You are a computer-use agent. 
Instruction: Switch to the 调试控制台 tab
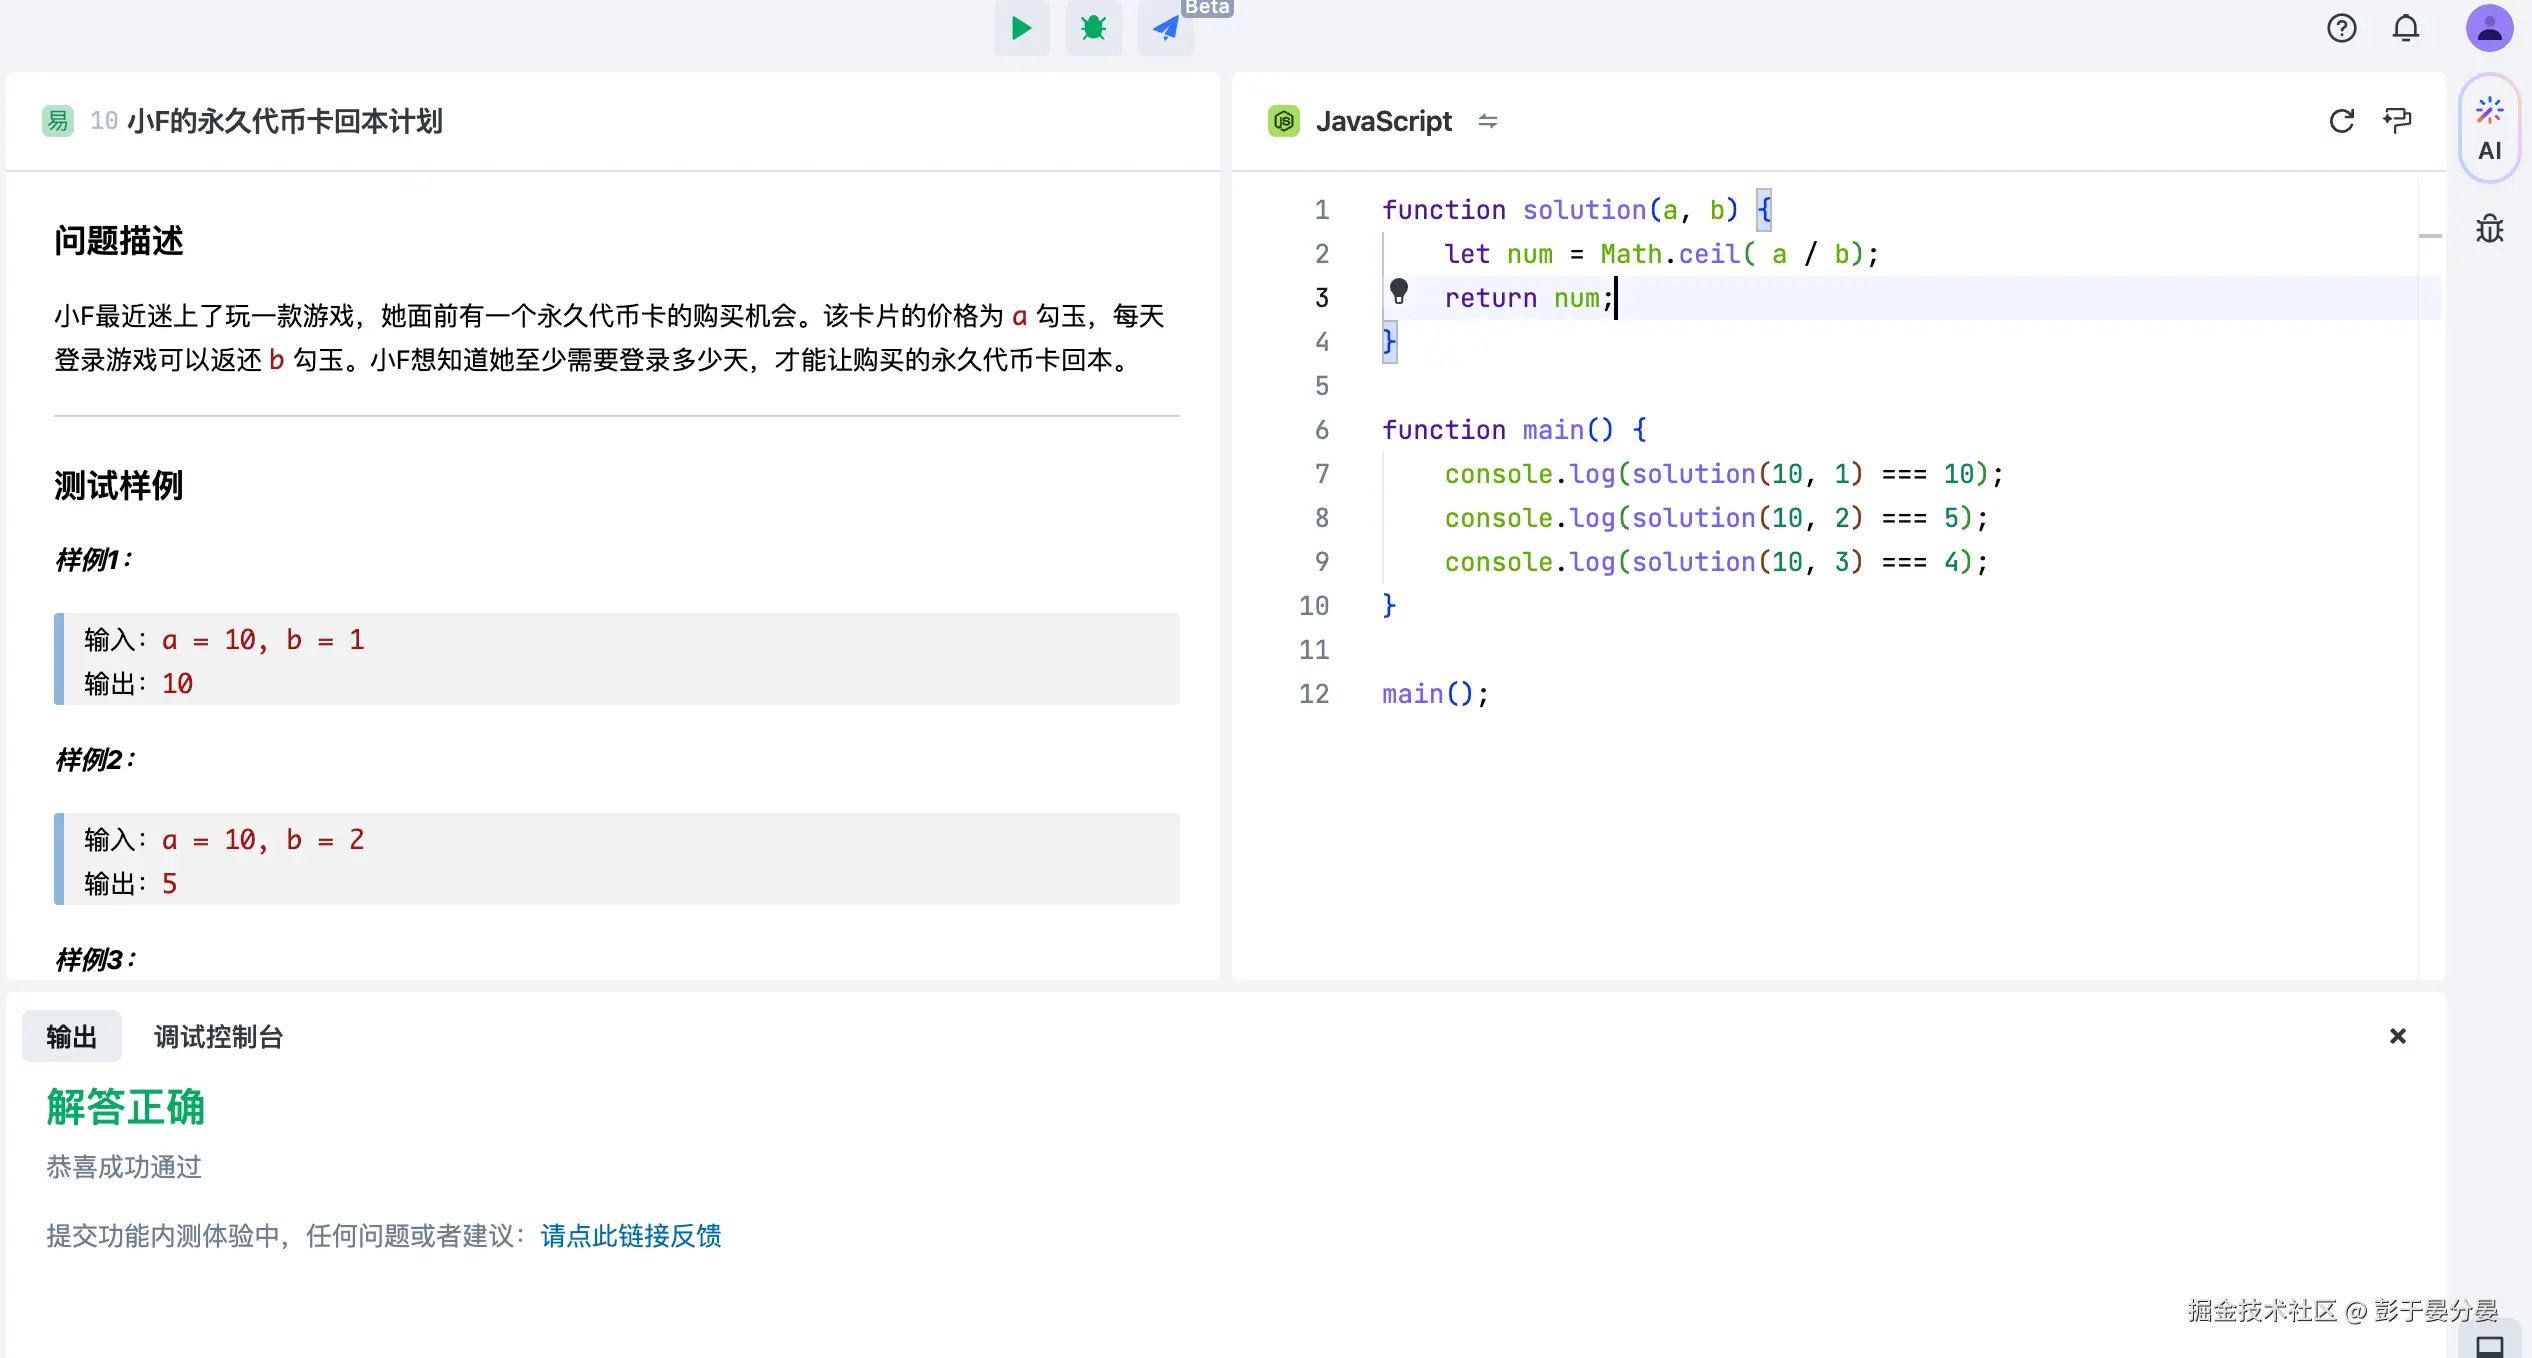pos(218,1036)
